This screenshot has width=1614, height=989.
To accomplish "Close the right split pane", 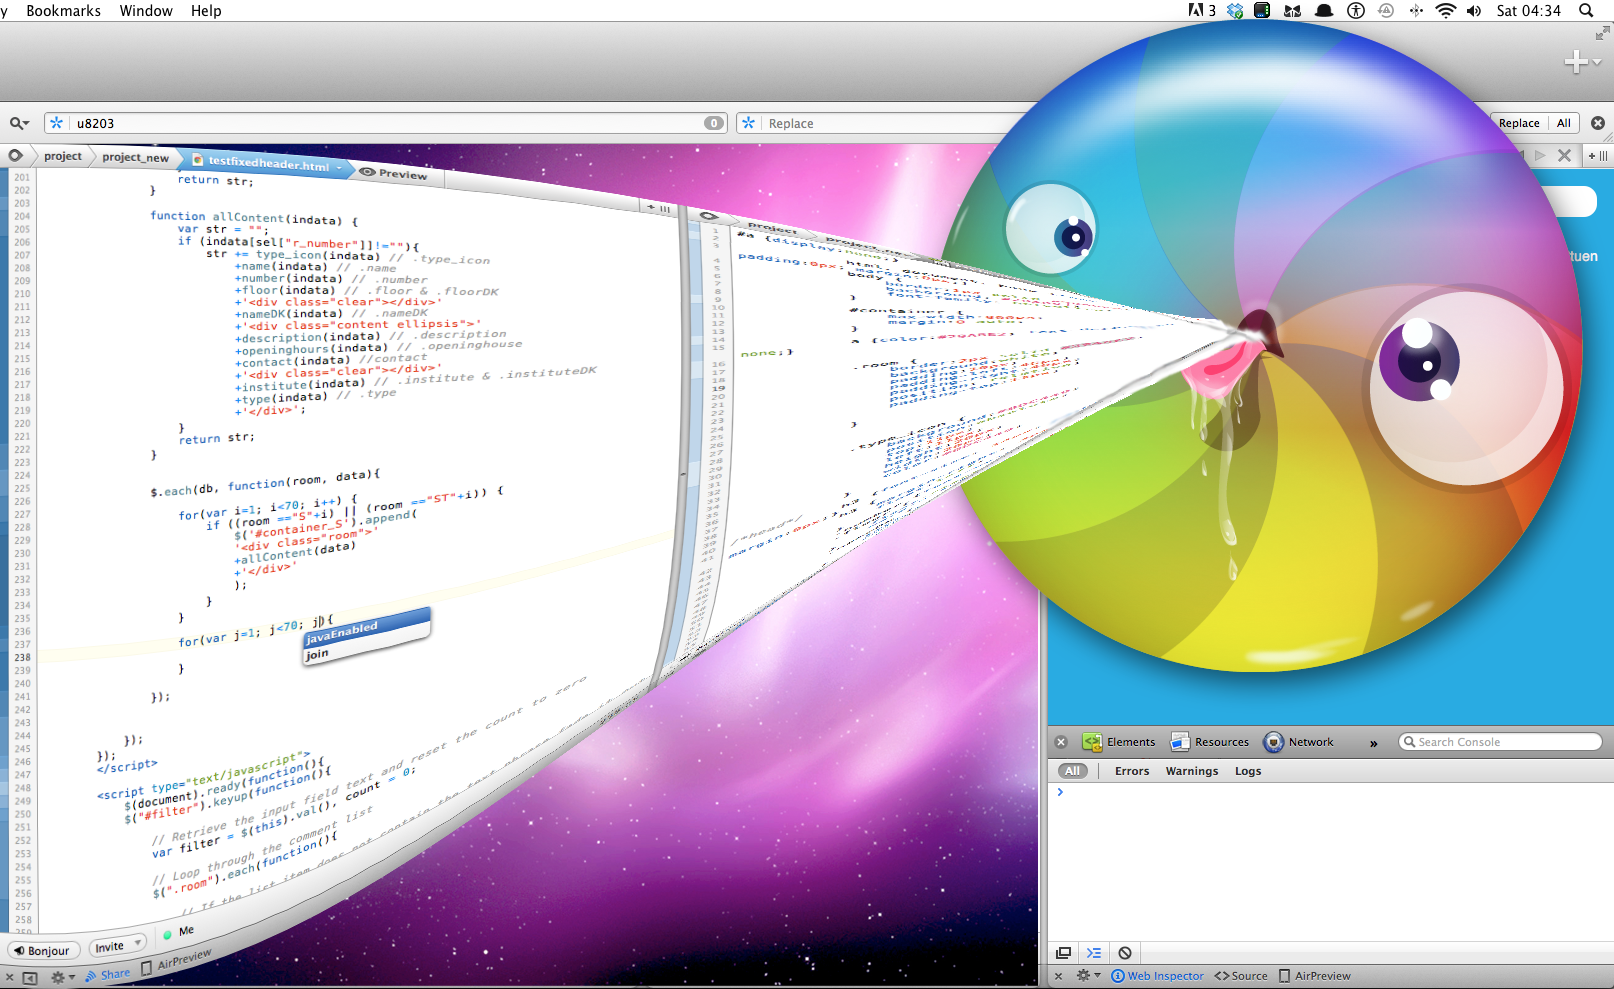I will pos(1059,976).
